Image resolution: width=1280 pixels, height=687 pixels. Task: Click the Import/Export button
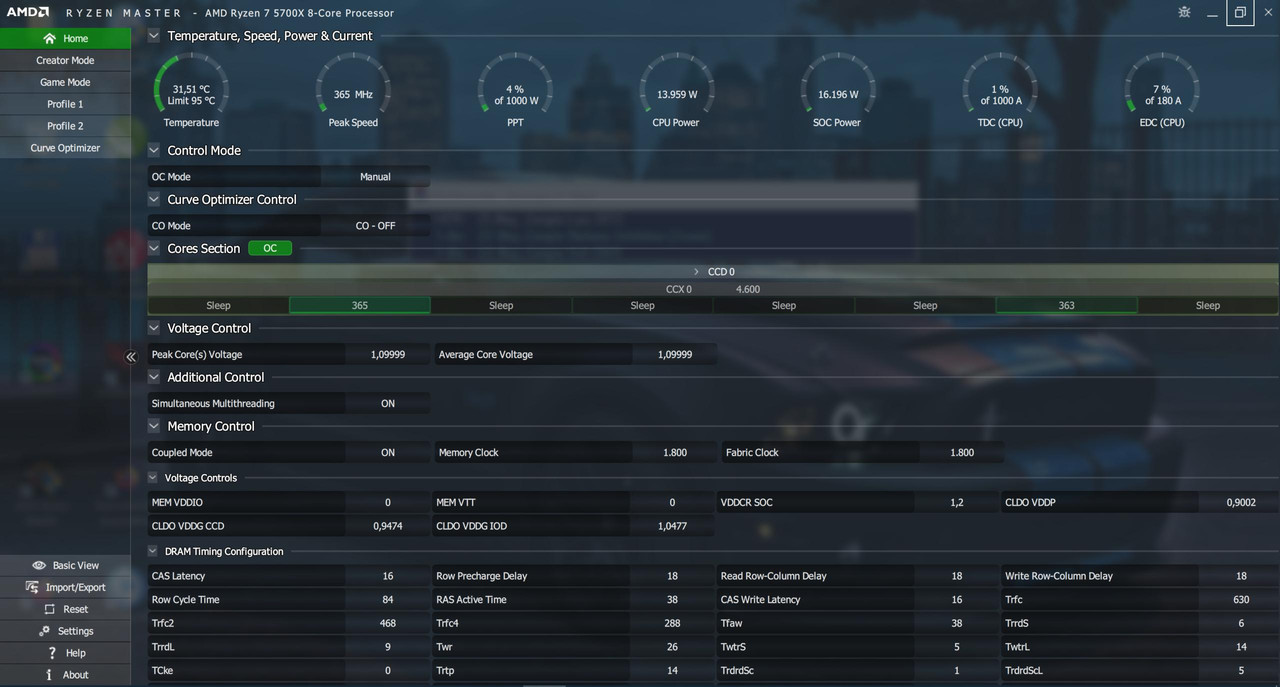pyautogui.click(x=65, y=587)
